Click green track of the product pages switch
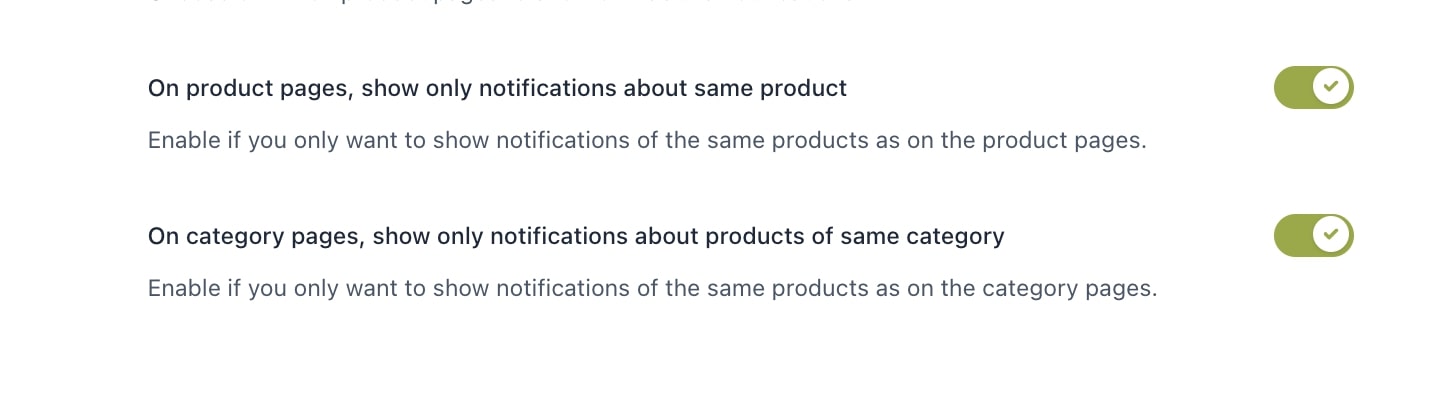This screenshot has height=404, width=1438. click(1292, 88)
